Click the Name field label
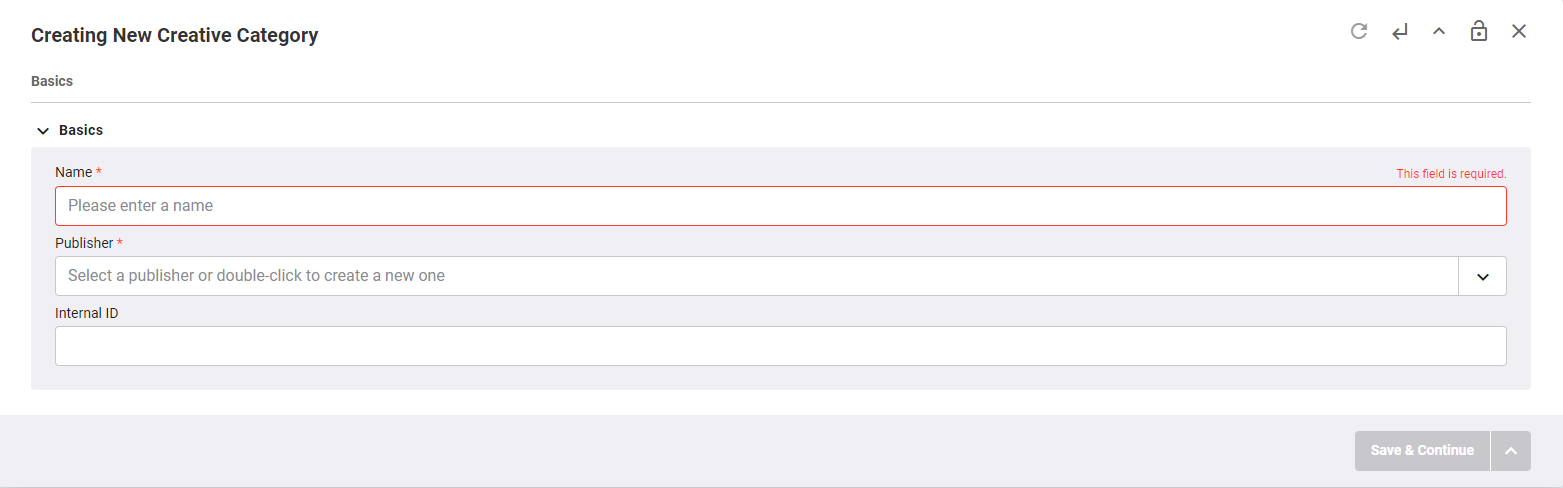Image resolution: width=1563 pixels, height=488 pixels. coord(73,172)
